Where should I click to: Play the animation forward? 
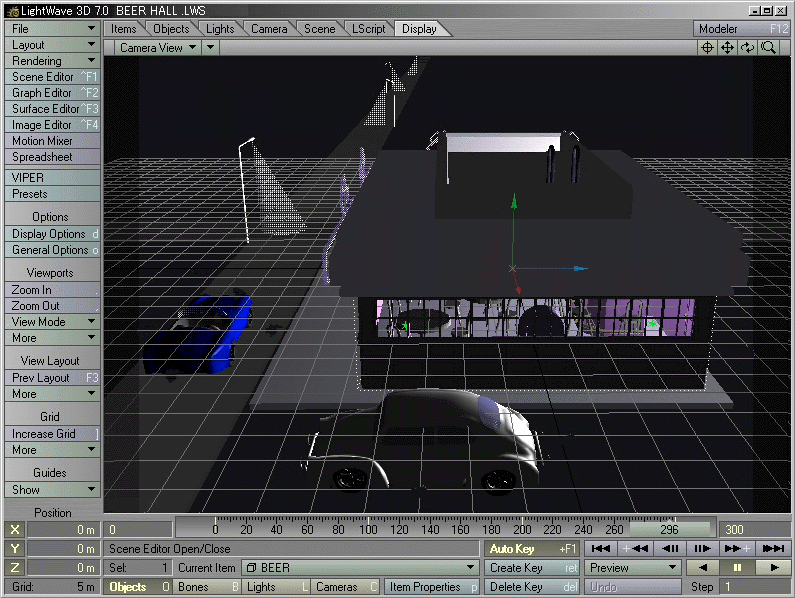pyautogui.click(x=773, y=567)
